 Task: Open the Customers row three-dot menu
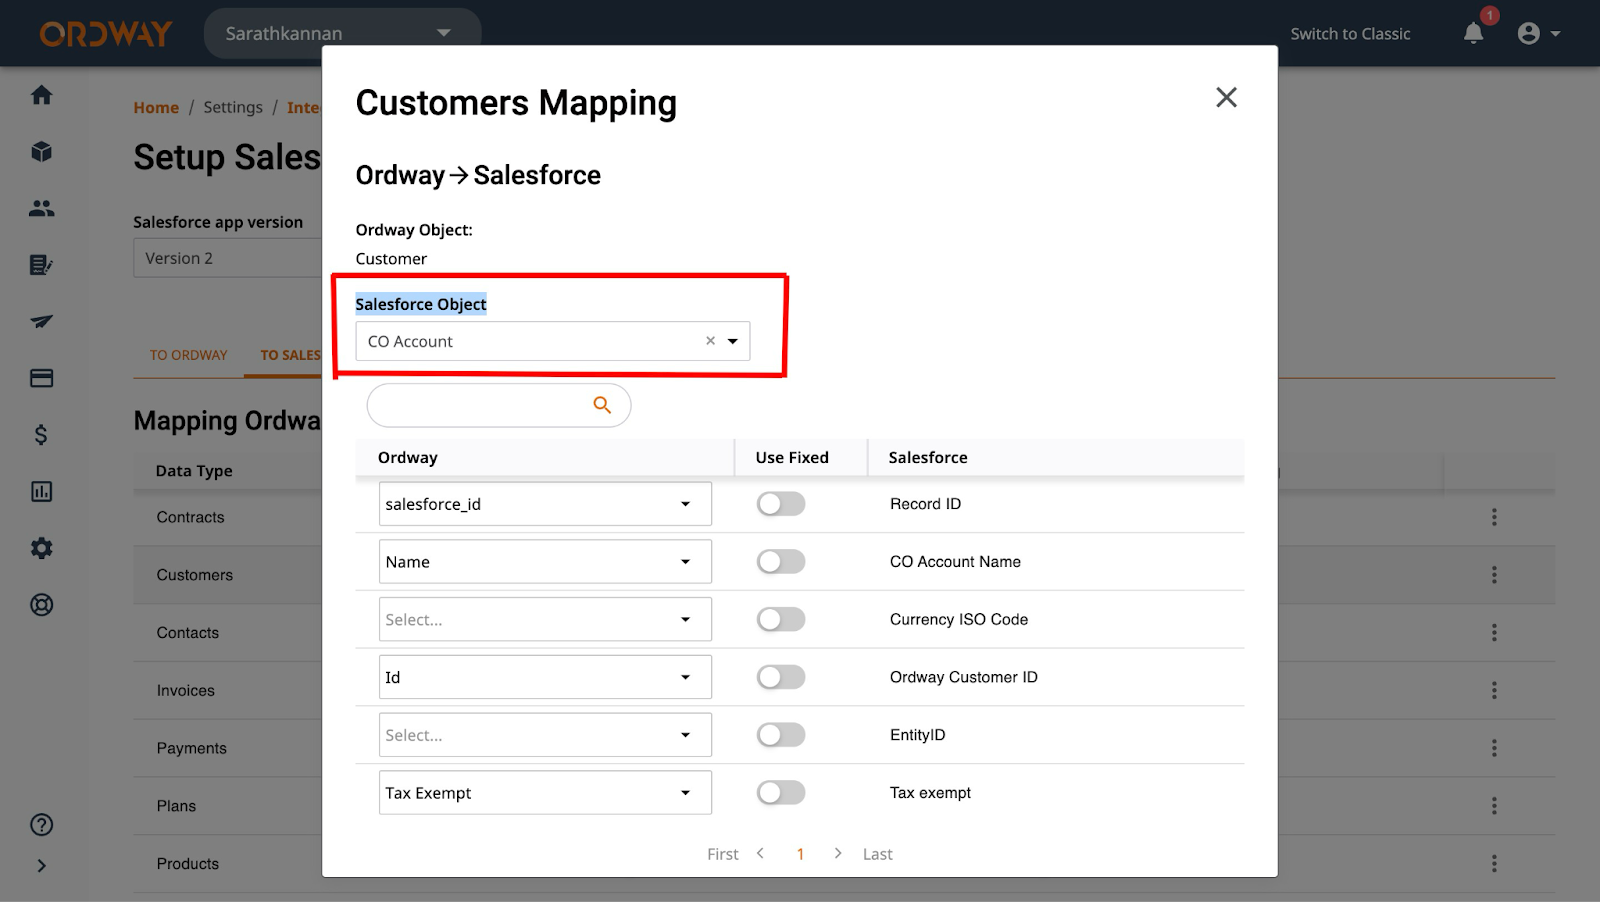[x=1494, y=575]
